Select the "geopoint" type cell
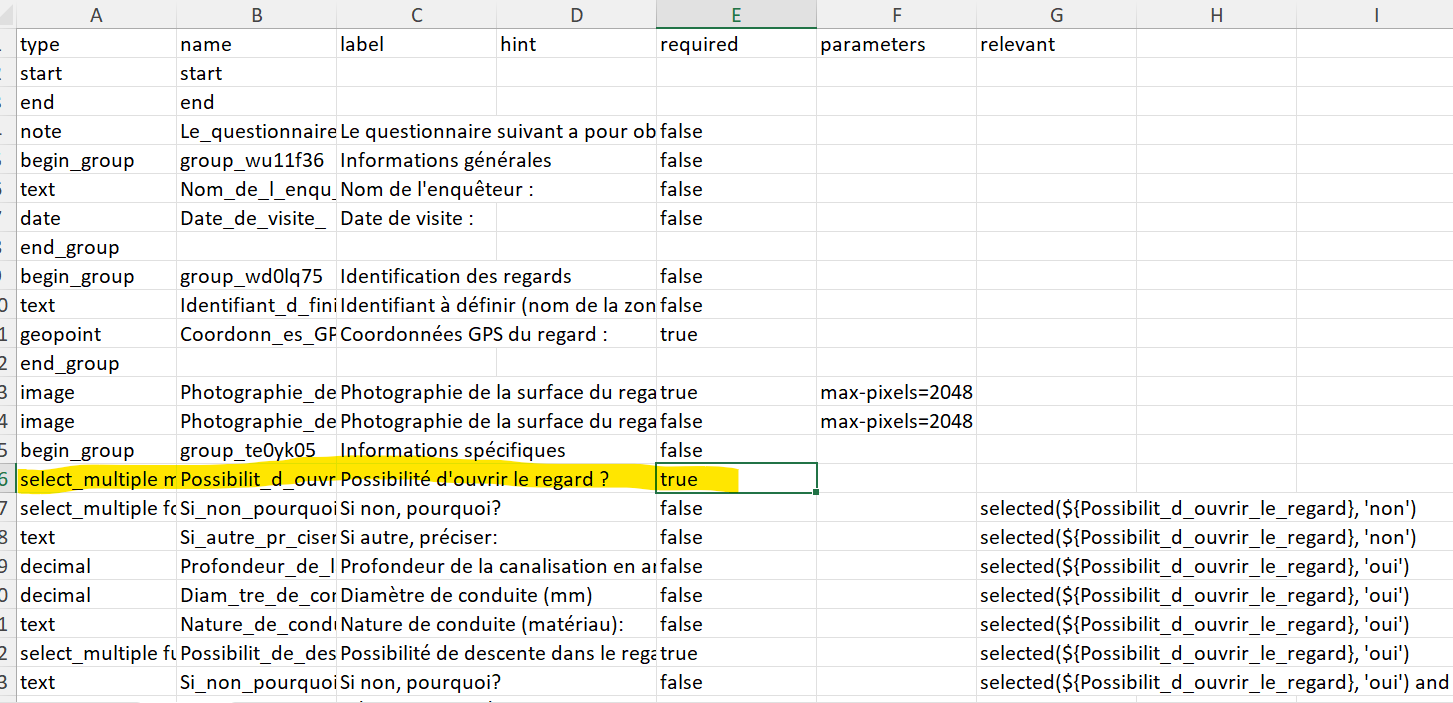Image resolution: width=1453 pixels, height=703 pixels. coord(96,334)
